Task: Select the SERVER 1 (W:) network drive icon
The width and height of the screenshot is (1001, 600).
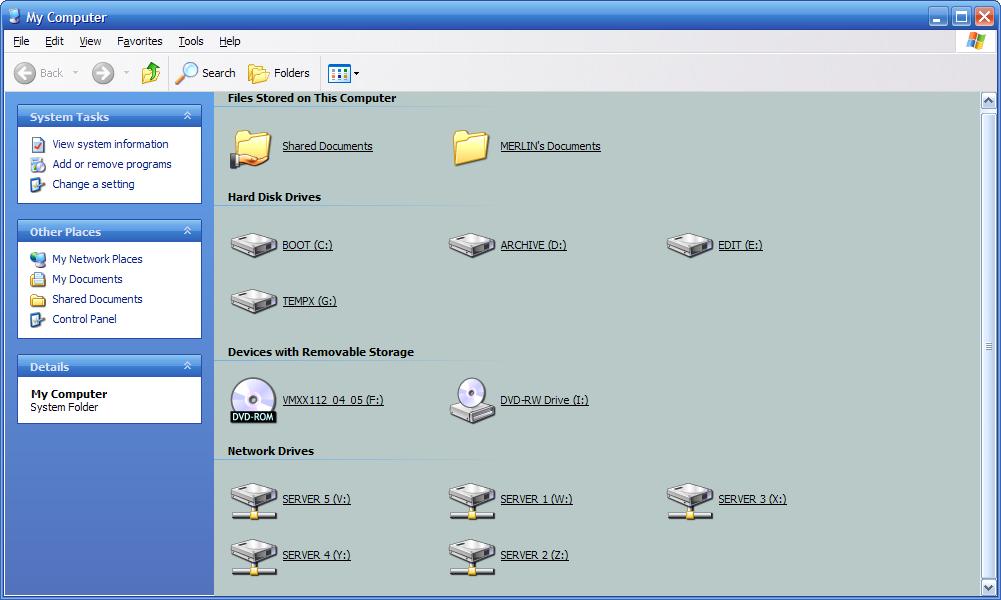Action: pos(472,500)
